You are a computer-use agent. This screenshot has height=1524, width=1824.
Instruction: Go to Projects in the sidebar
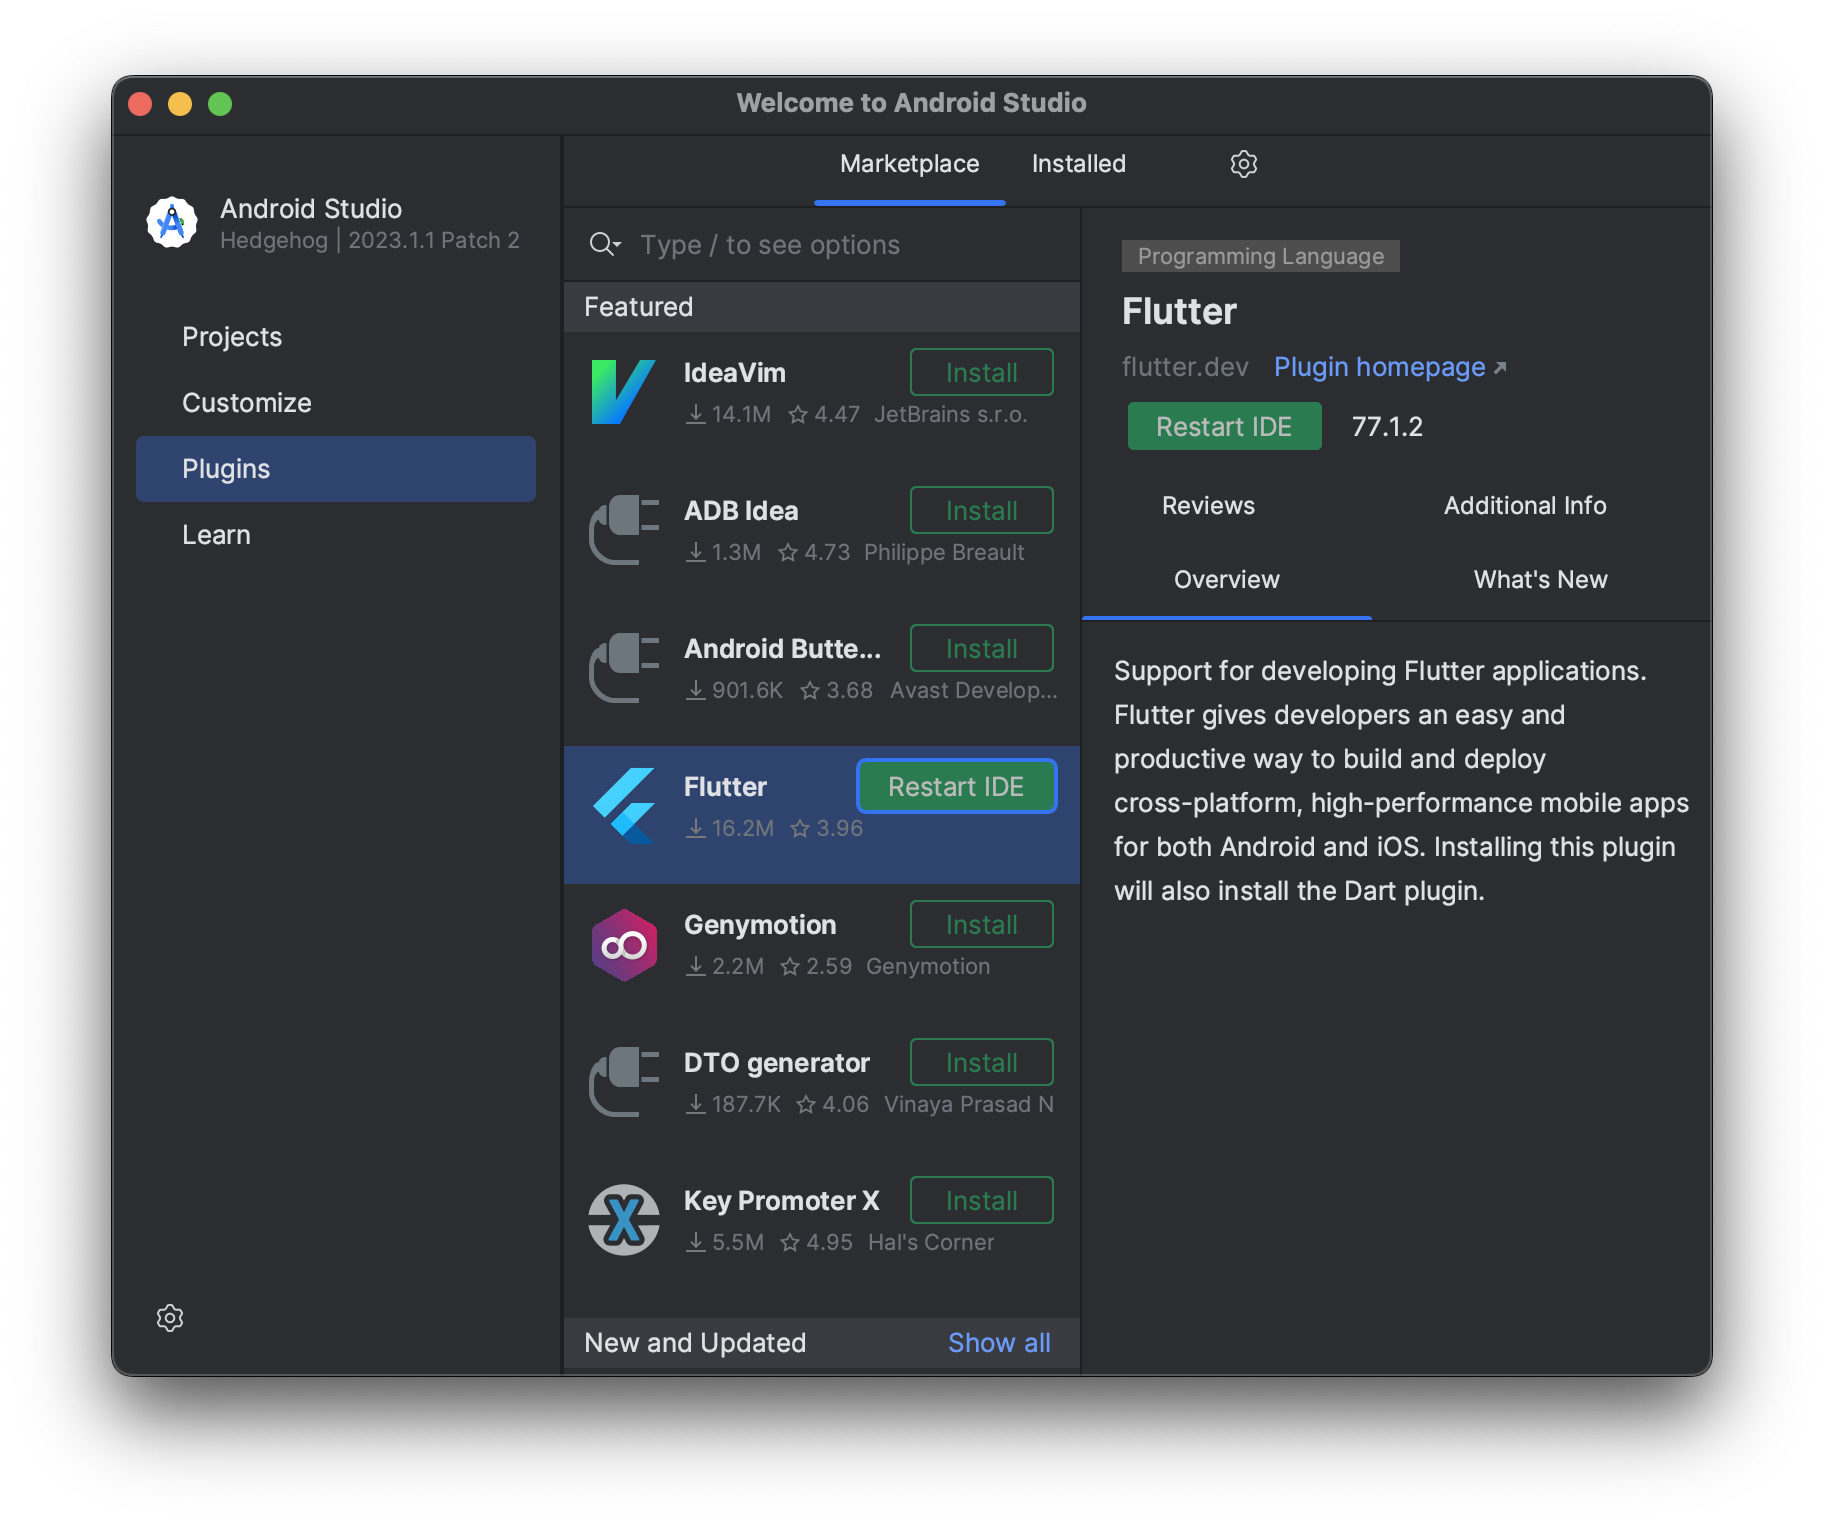(x=336, y=337)
